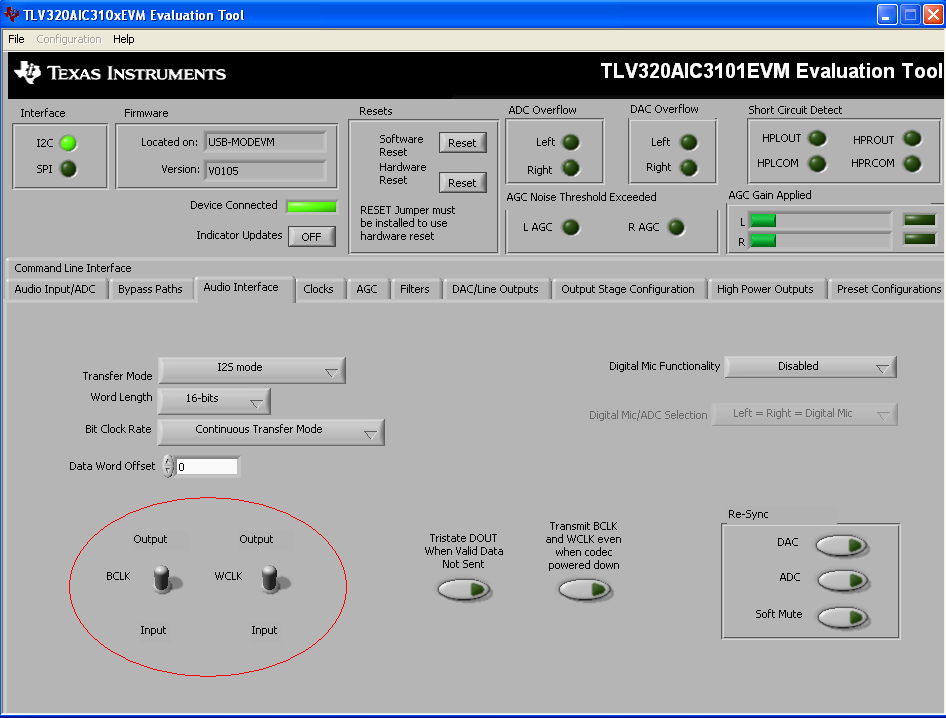Open the Digital Mic/ADC Selection dropdown
Viewport: 946px width, 718px height.
[x=804, y=414]
